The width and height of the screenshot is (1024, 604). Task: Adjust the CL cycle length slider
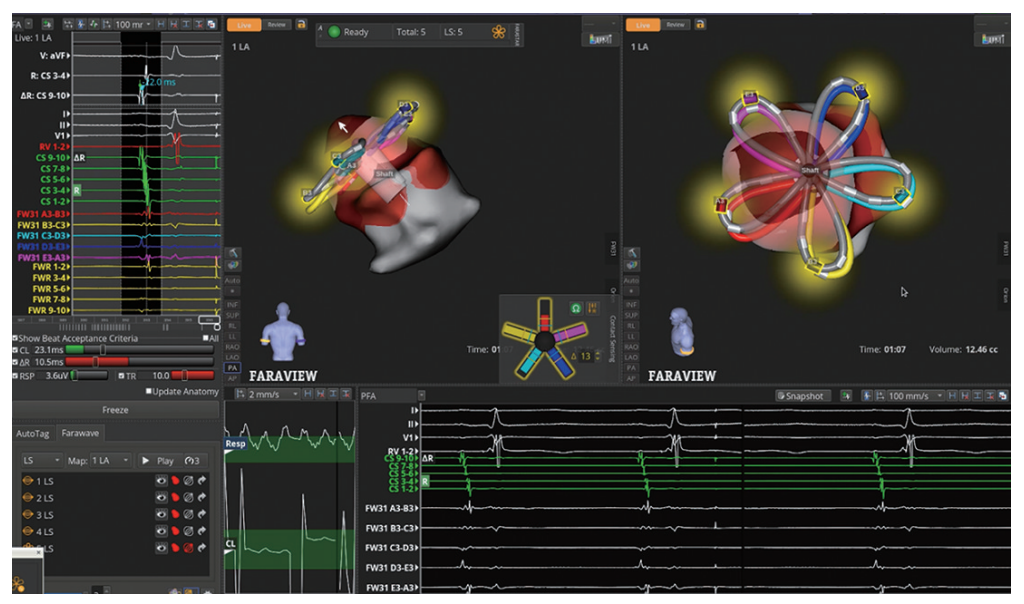click(140, 350)
